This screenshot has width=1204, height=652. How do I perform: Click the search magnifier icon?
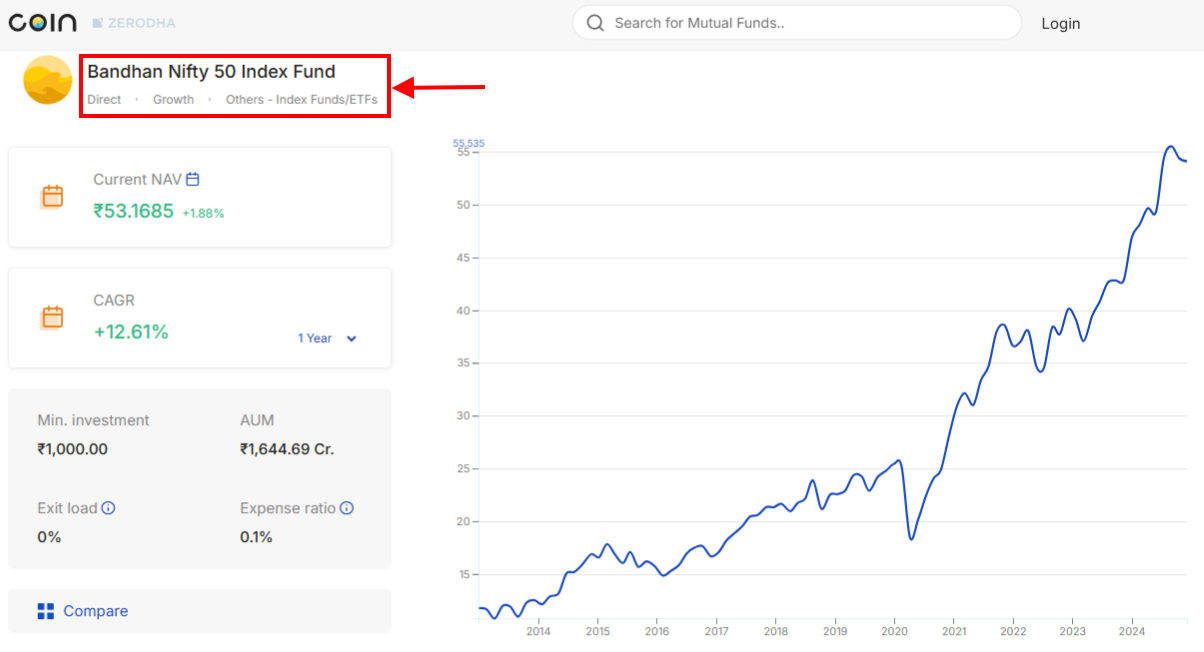595,22
